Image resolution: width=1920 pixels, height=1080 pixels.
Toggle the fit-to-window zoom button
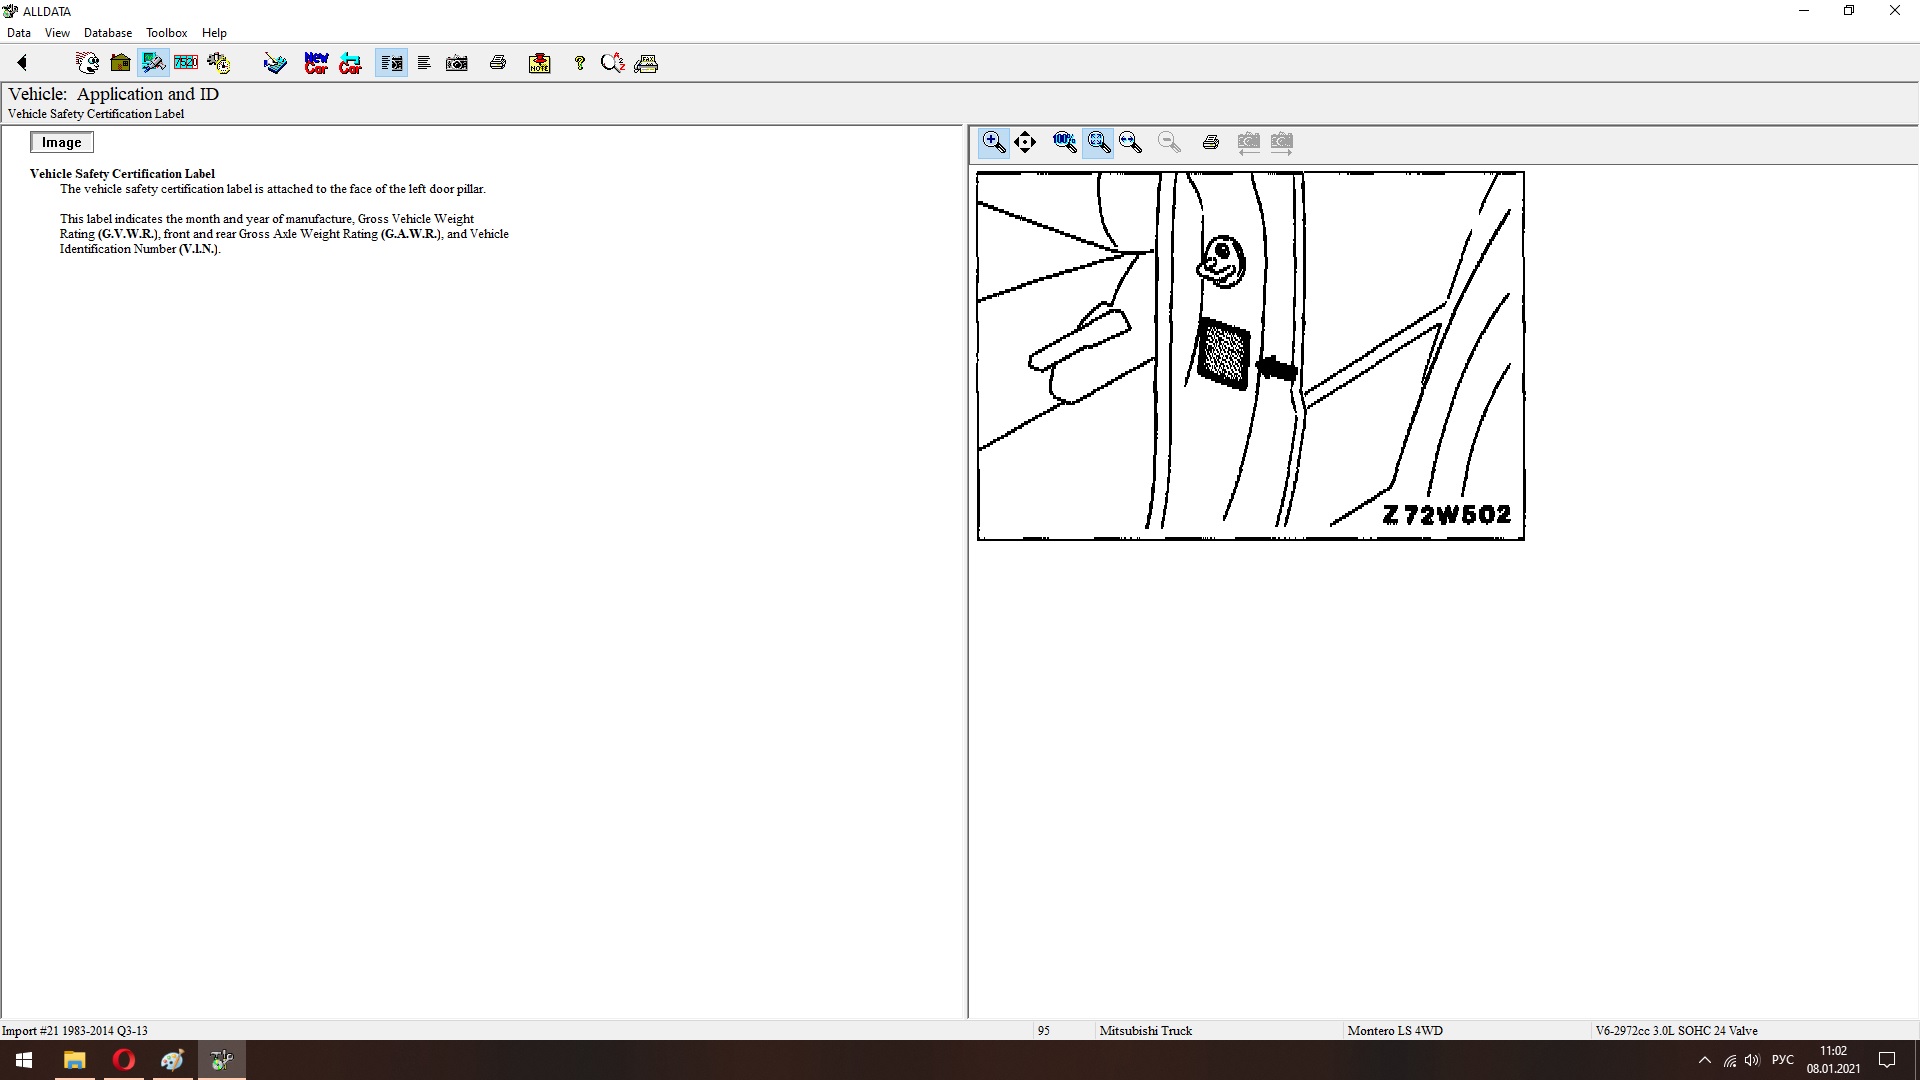click(x=1098, y=142)
